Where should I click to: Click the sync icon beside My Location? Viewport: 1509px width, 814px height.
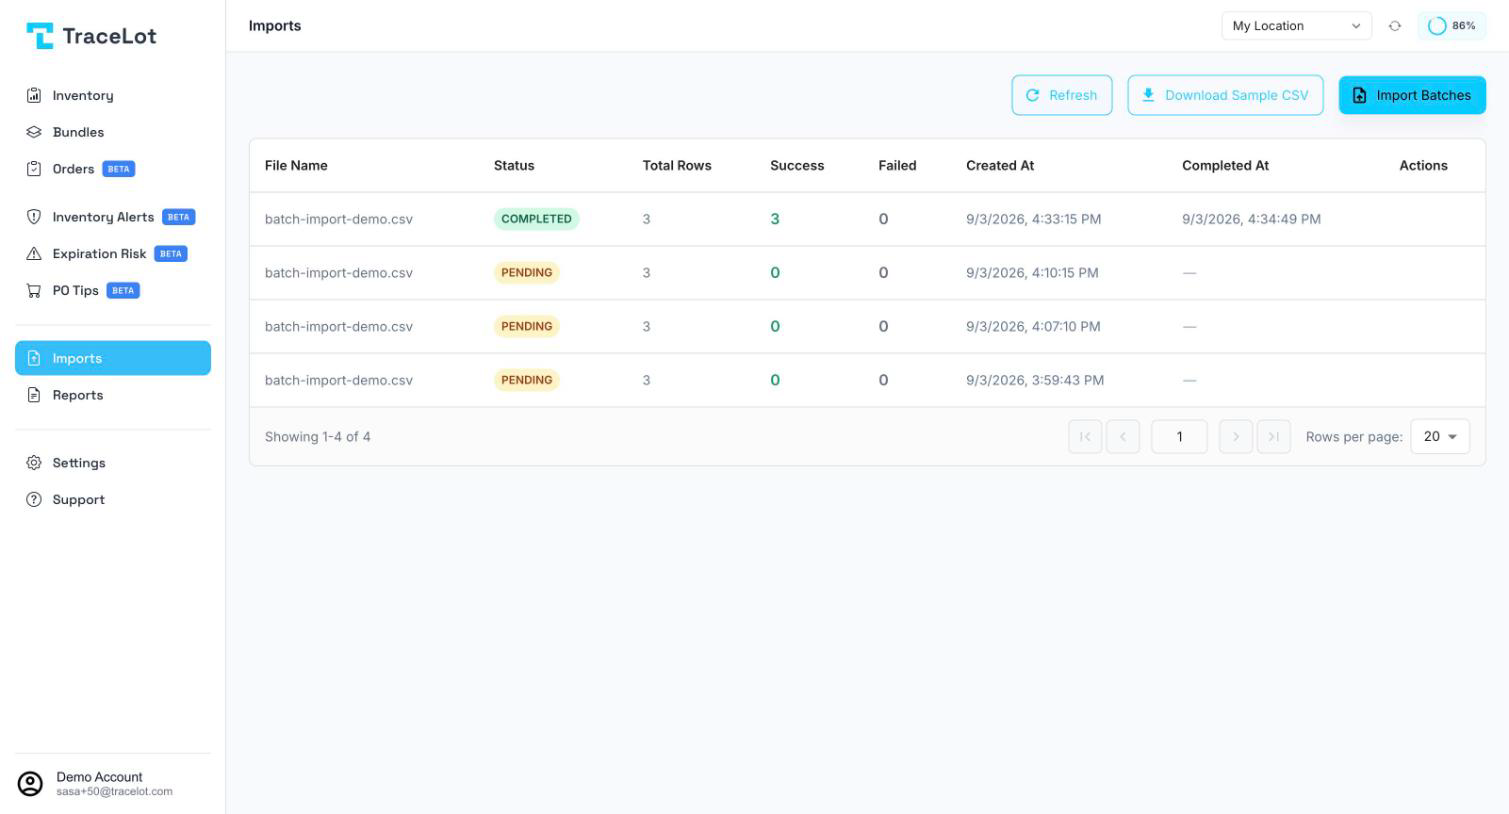point(1395,26)
